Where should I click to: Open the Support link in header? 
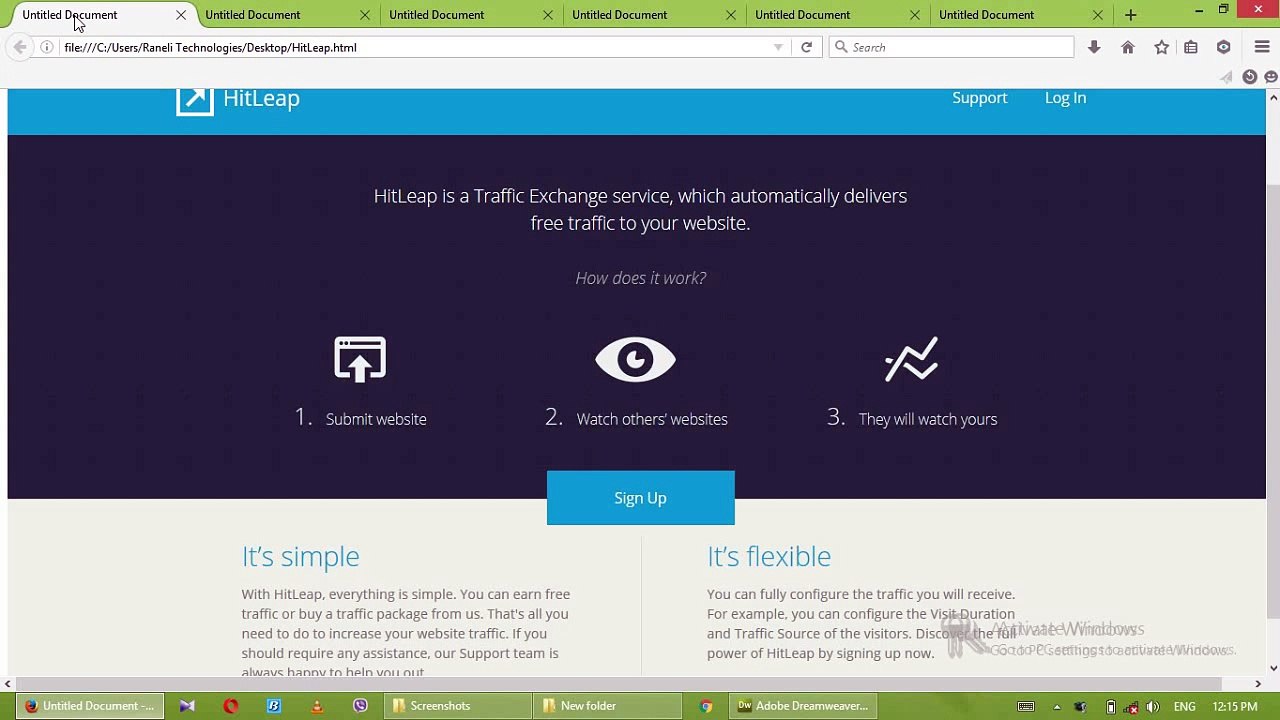pyautogui.click(x=979, y=98)
